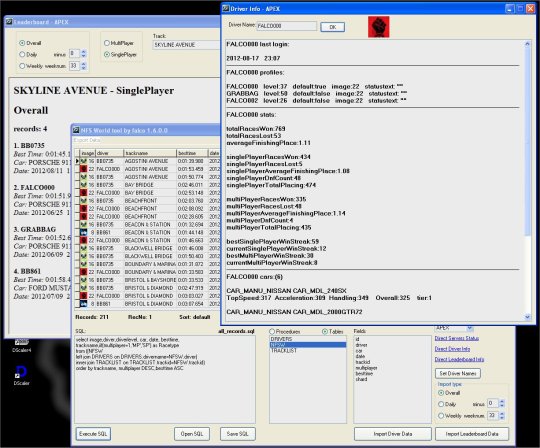Select NFSW in the tables list
Screen dimensions: 540x448
click(308, 345)
